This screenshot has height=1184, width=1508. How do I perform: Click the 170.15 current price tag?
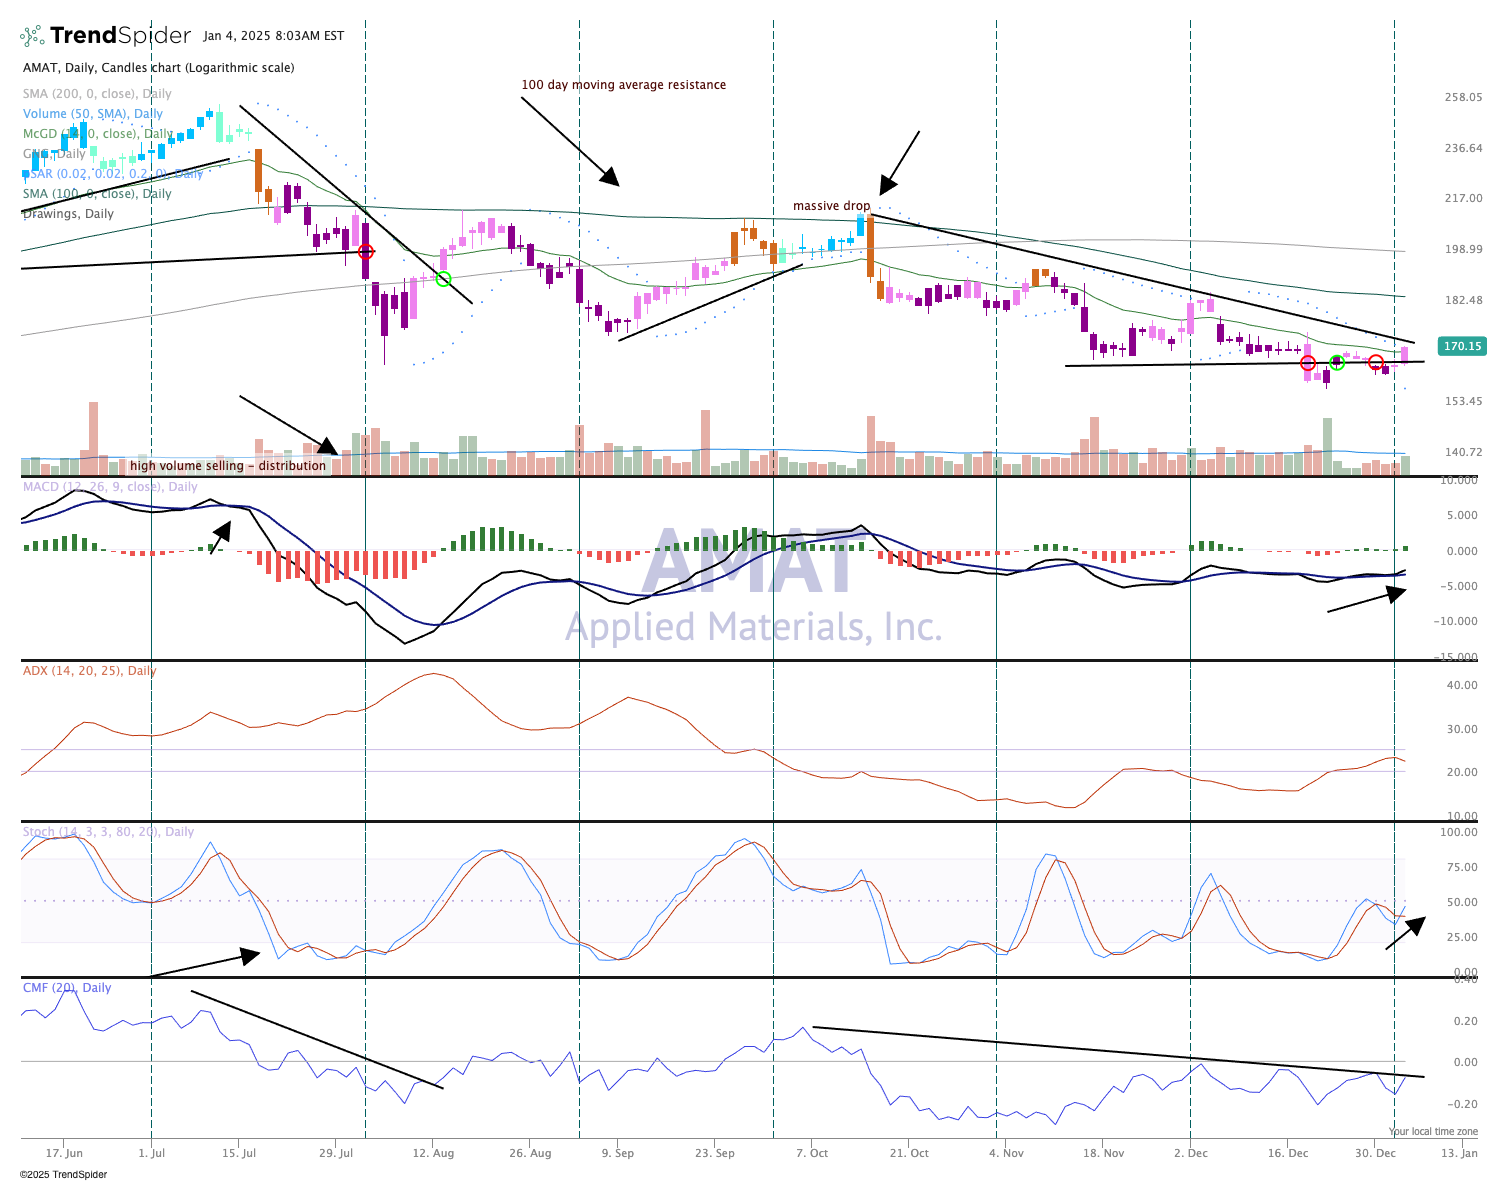1462,346
